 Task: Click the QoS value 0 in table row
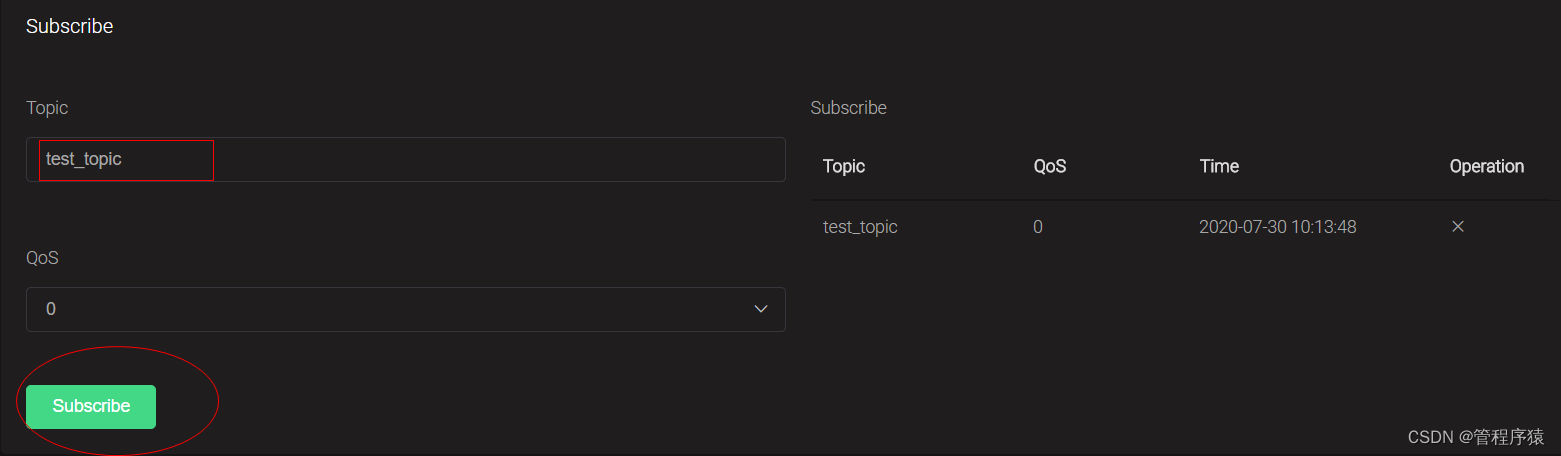click(1038, 227)
